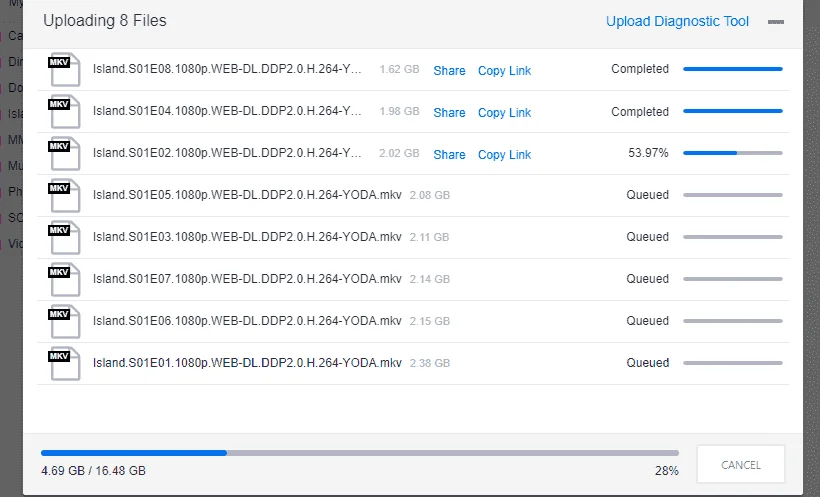Click the Queued status for Island.S01E03
820x497 pixels.
click(x=647, y=236)
